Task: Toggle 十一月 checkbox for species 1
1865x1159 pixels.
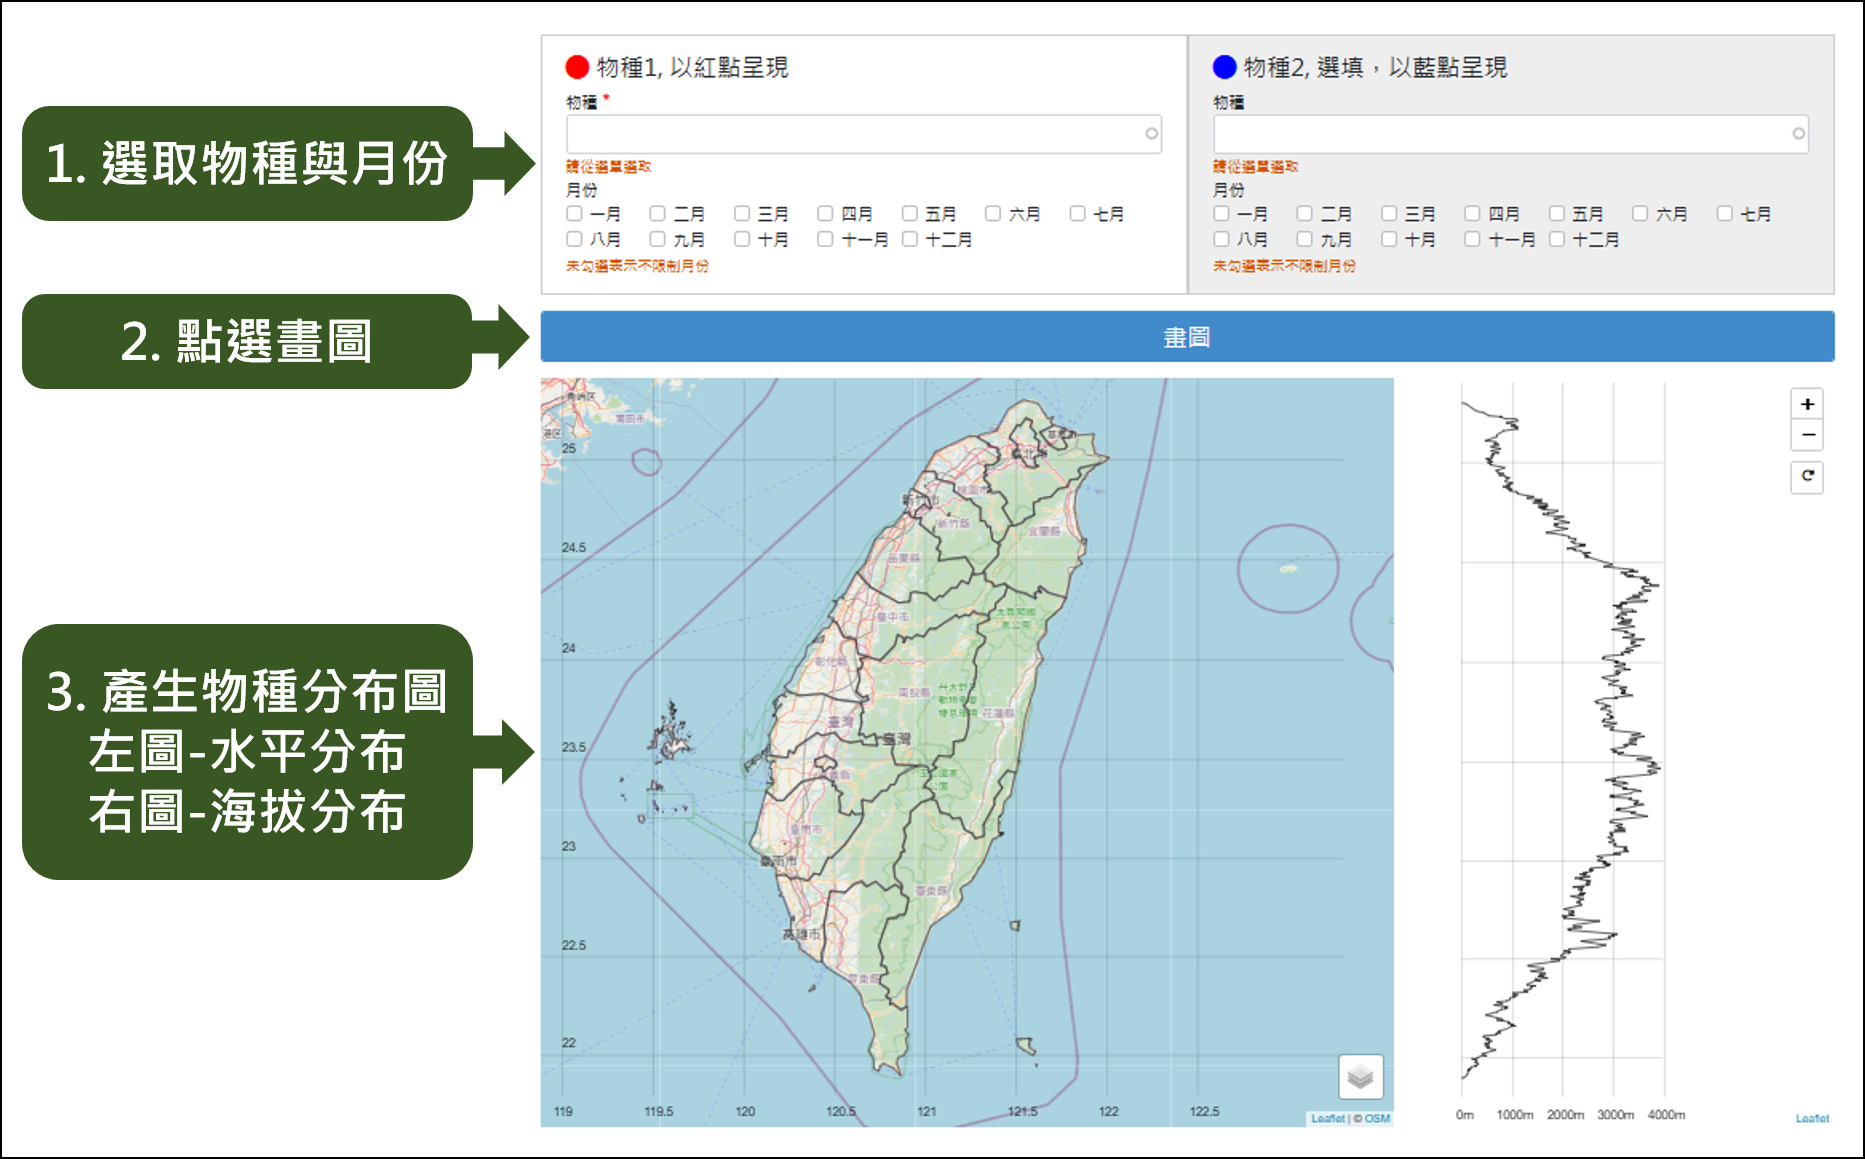Action: [825, 239]
